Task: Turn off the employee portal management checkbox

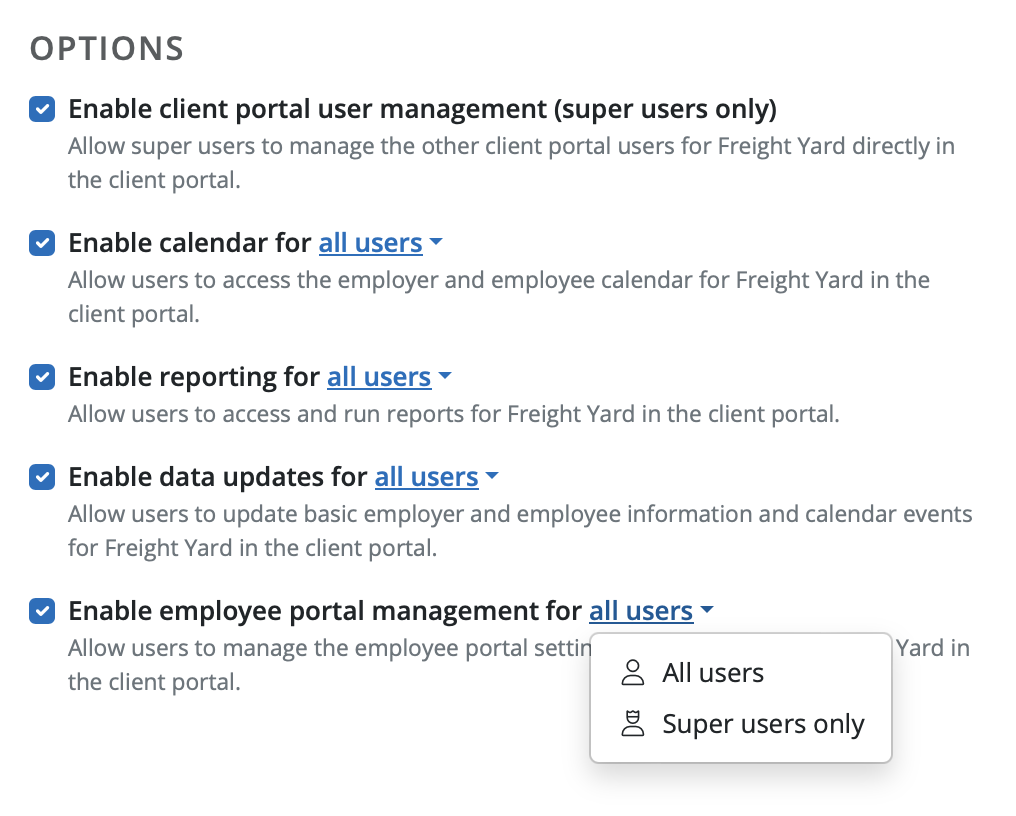Action: [x=42, y=610]
